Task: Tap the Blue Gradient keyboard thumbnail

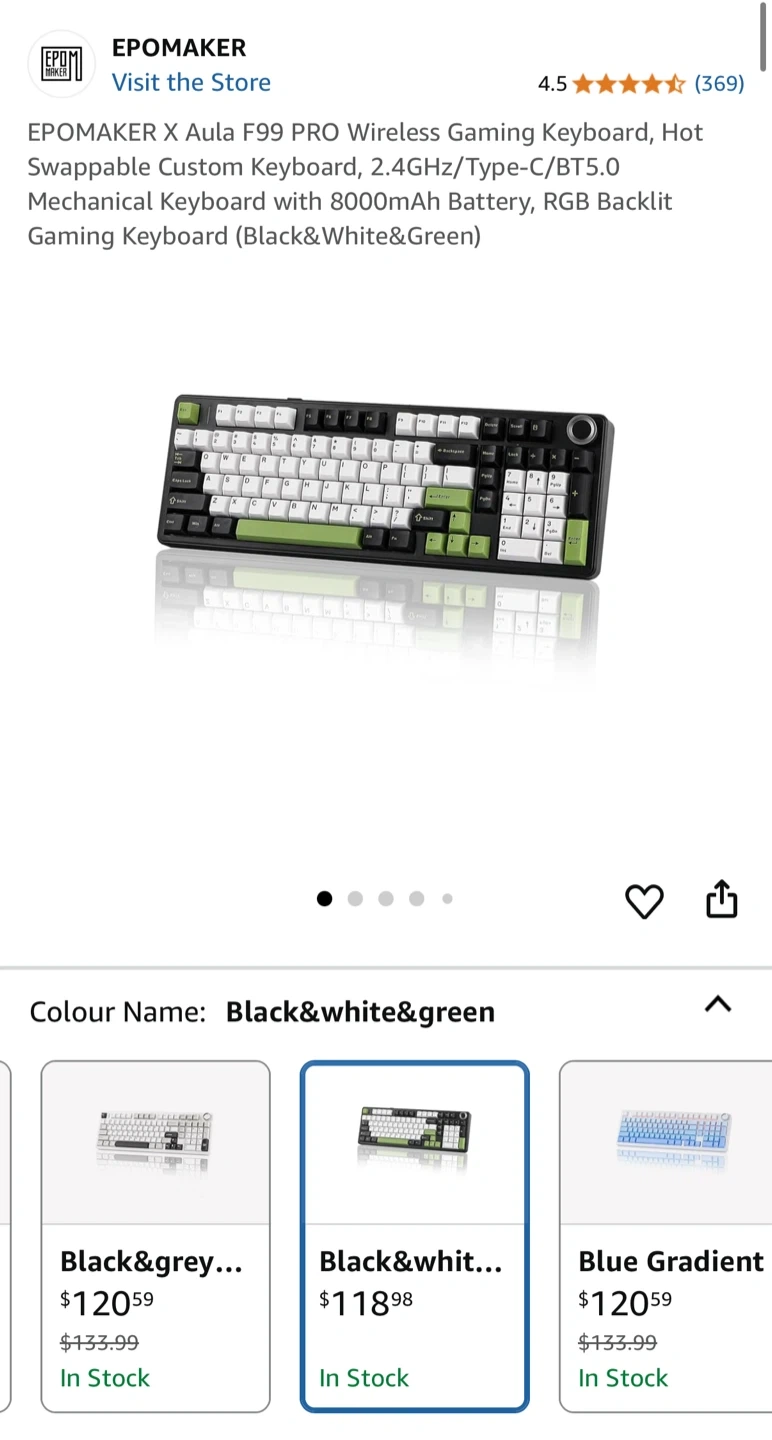Action: point(675,1138)
